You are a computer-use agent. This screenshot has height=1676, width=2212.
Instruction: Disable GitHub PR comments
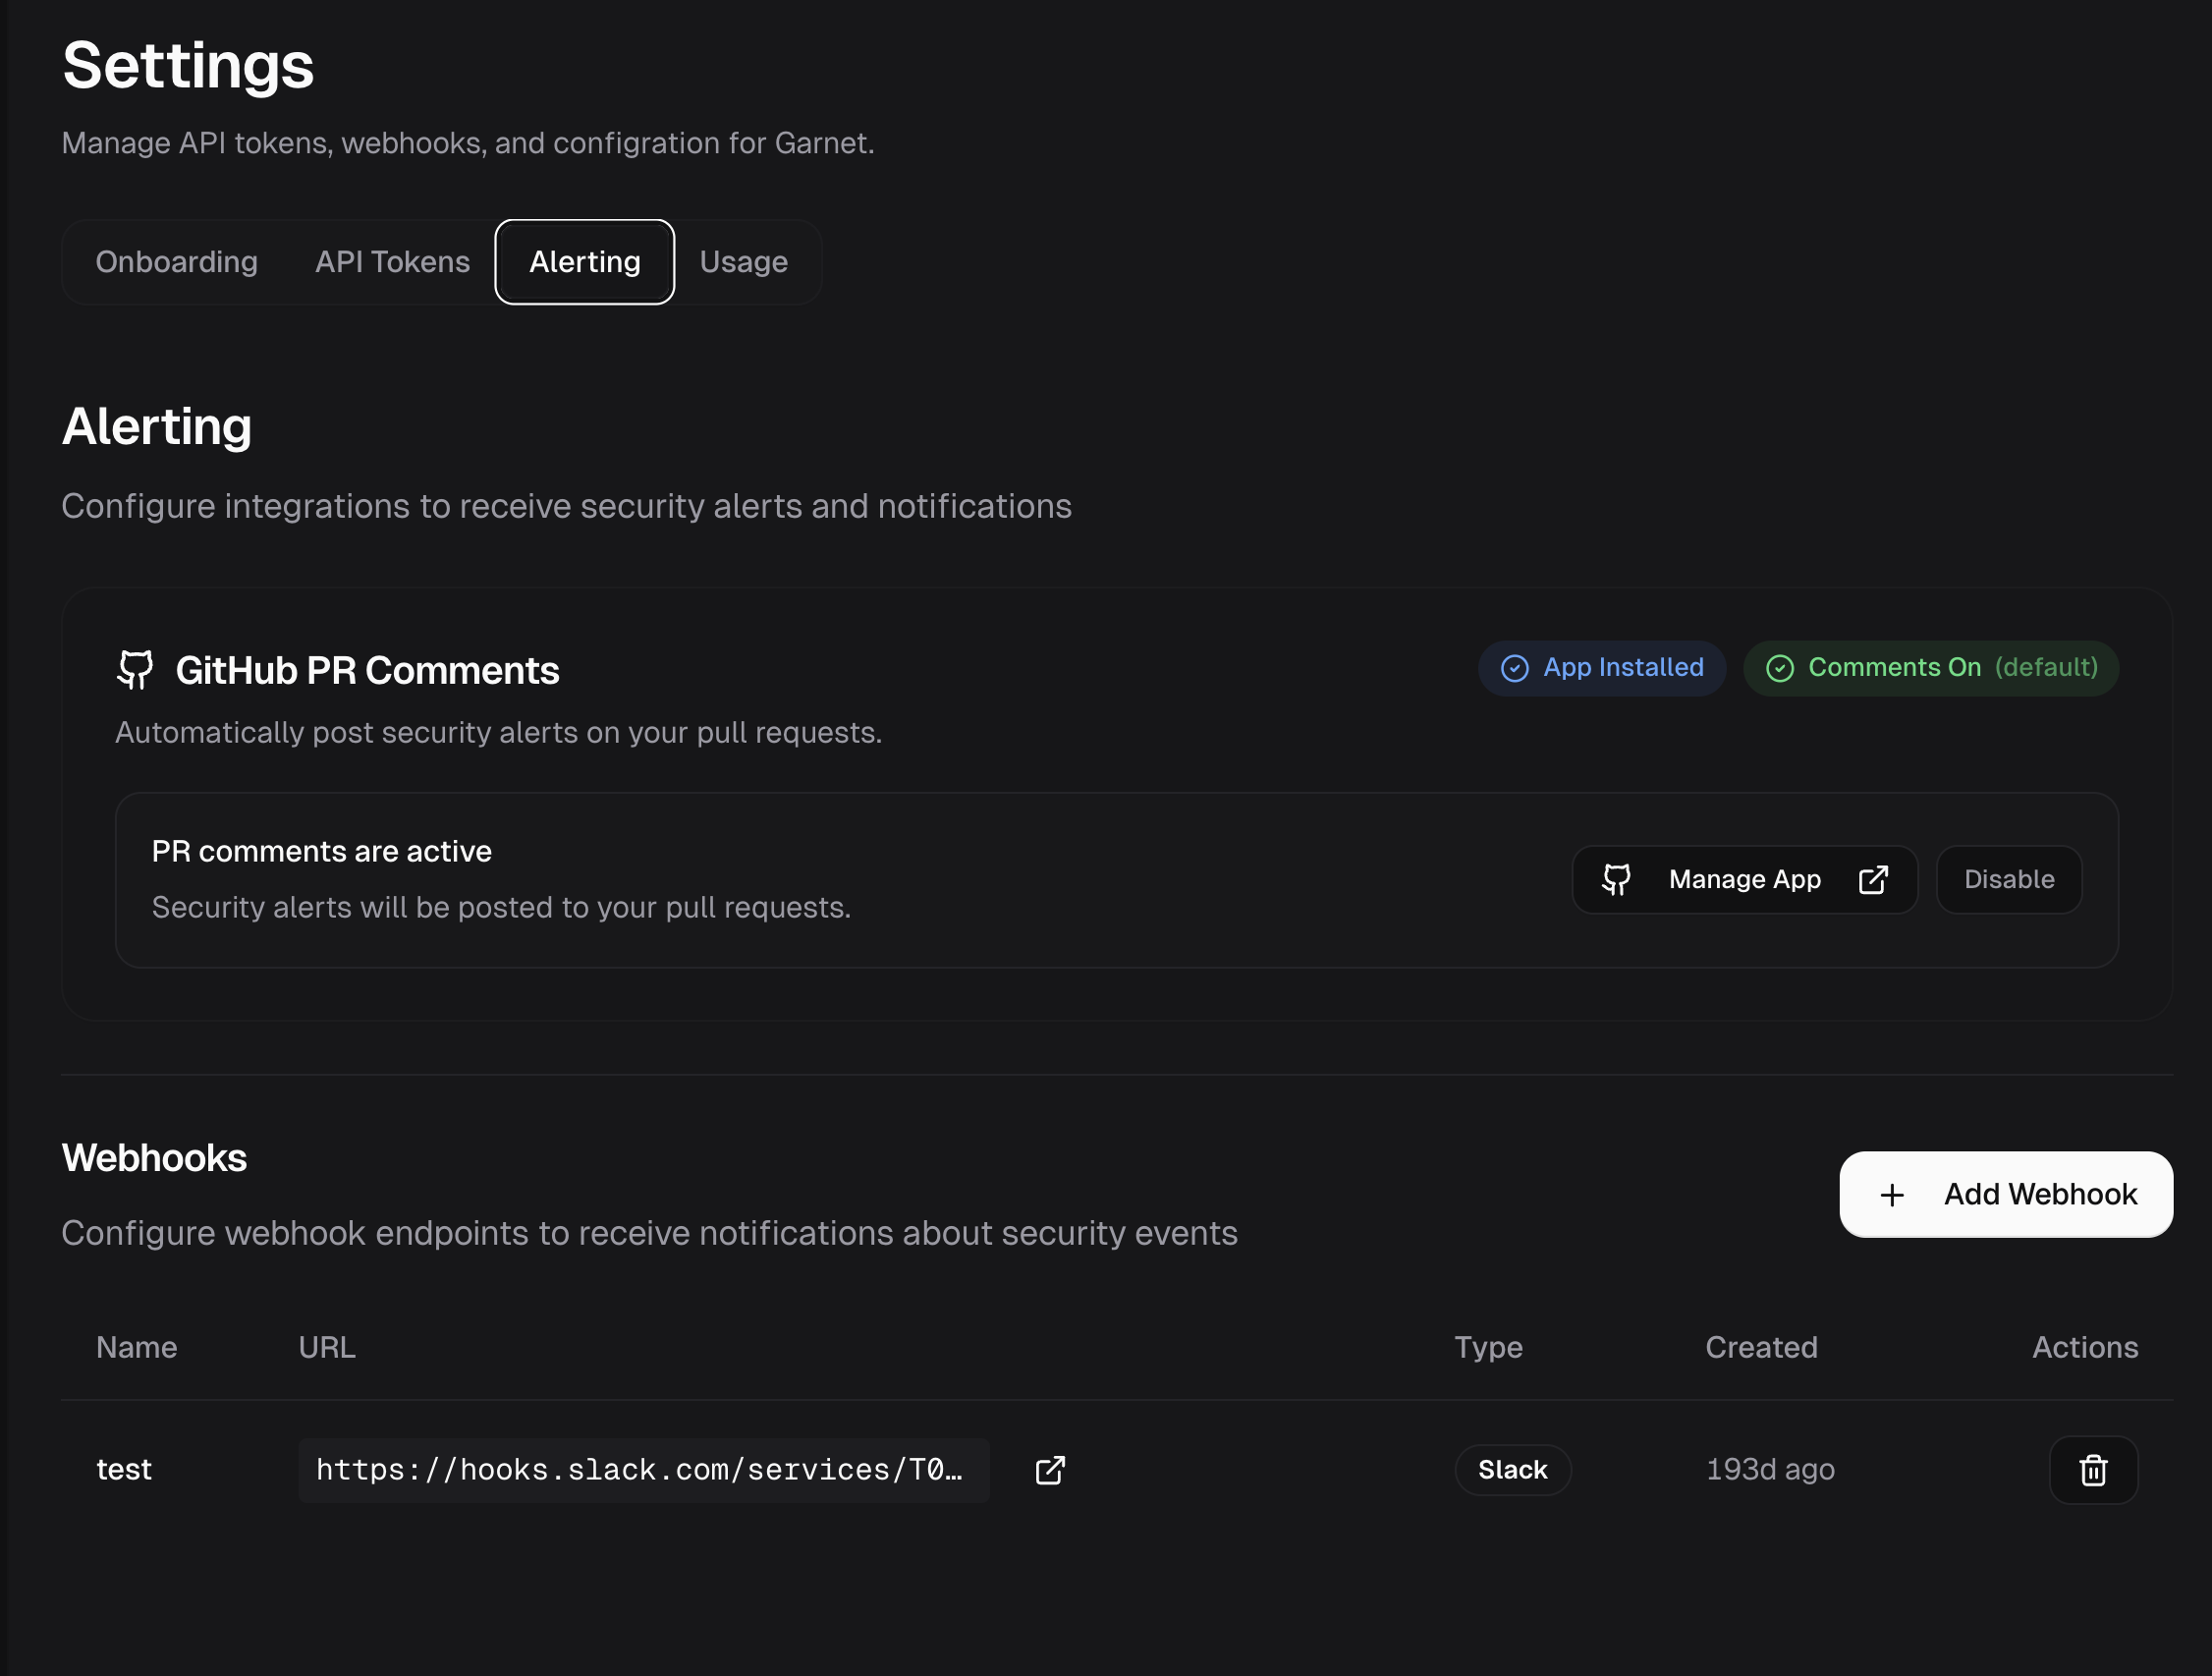point(2008,879)
